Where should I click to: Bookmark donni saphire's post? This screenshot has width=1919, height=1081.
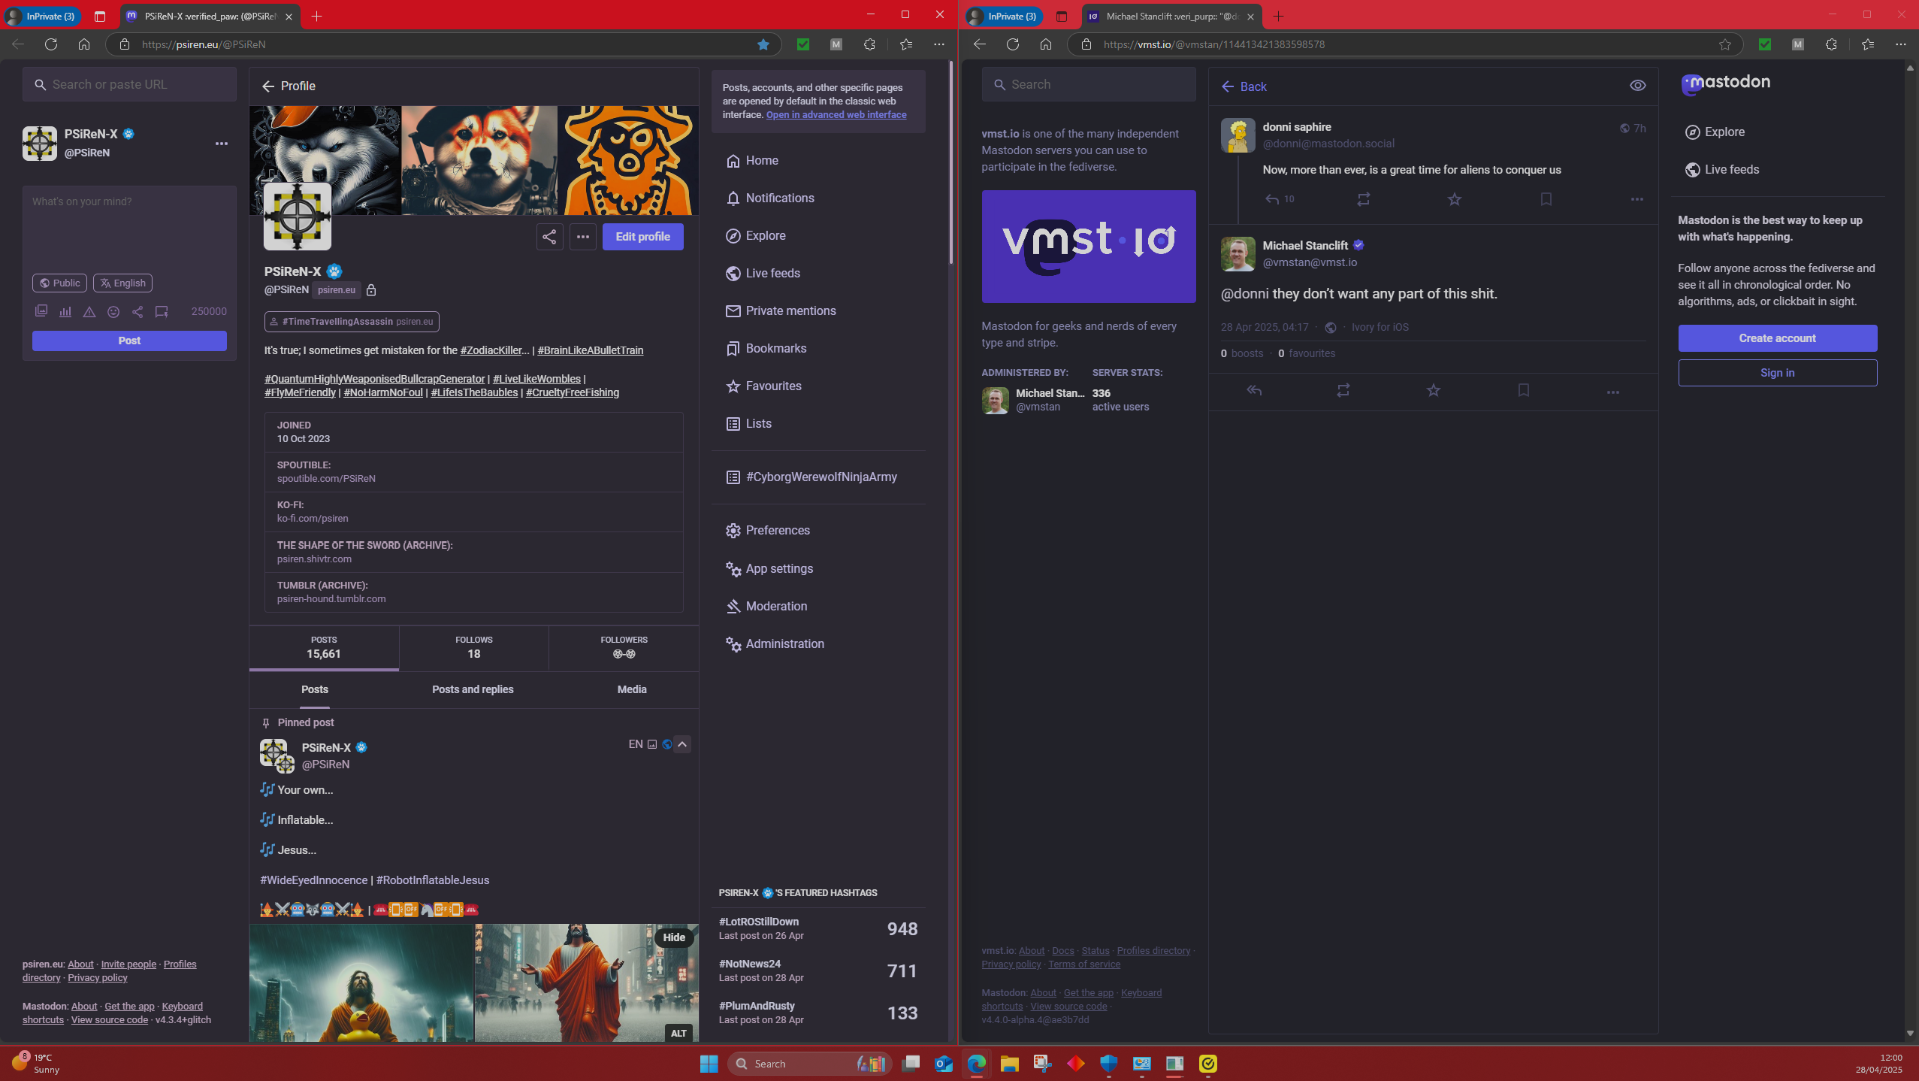point(1546,200)
